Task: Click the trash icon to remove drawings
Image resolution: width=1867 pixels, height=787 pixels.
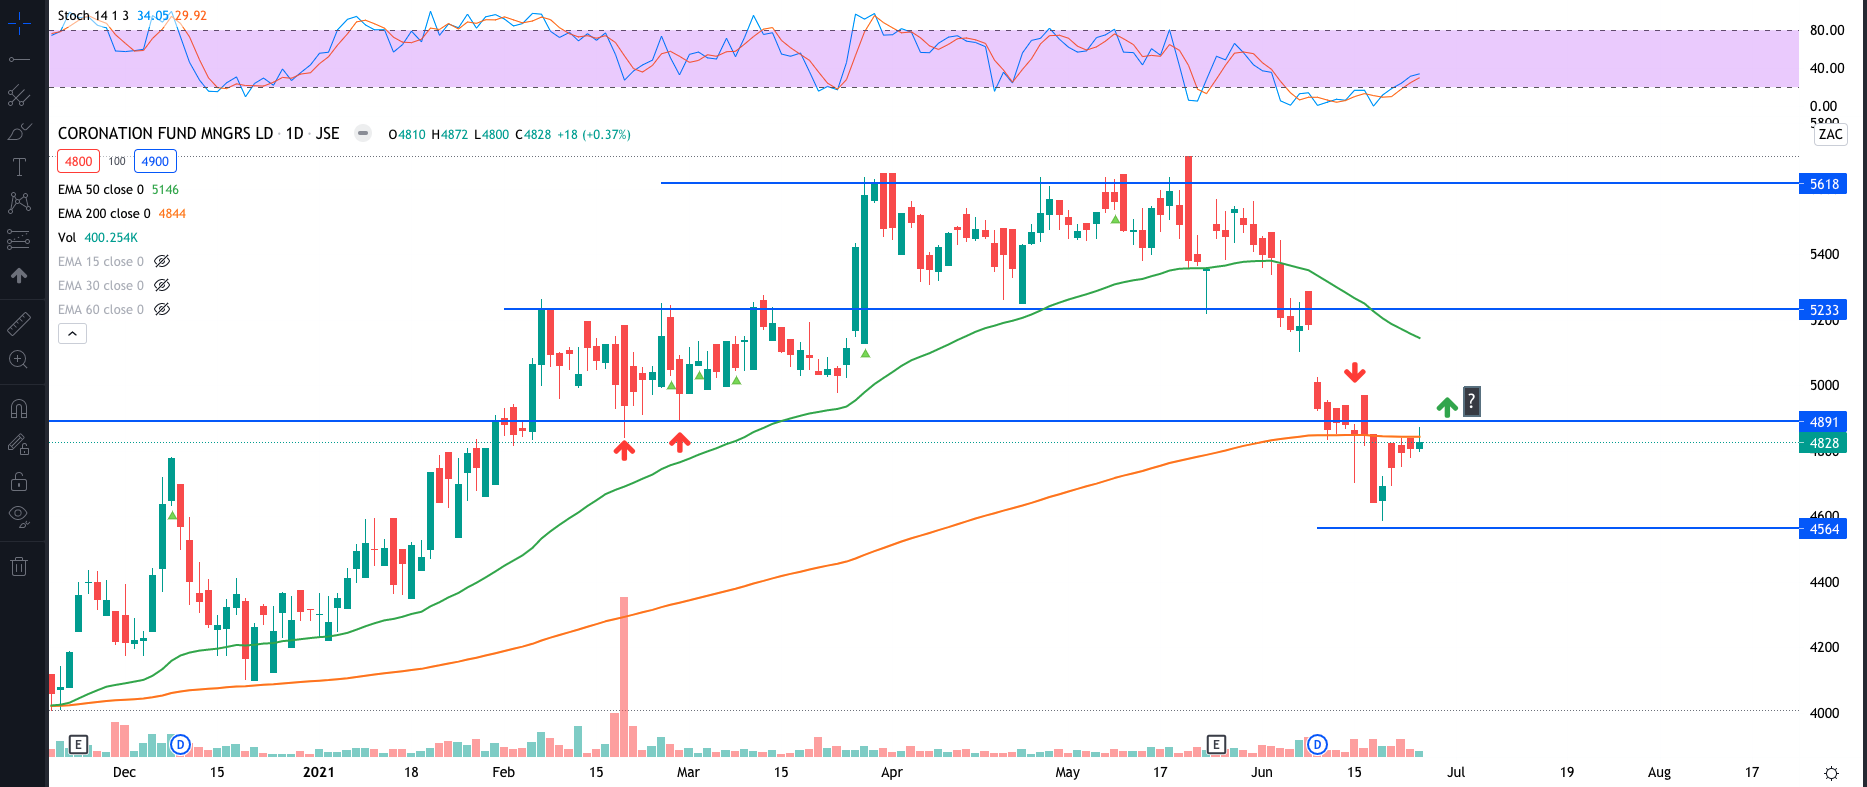Action: [19, 567]
